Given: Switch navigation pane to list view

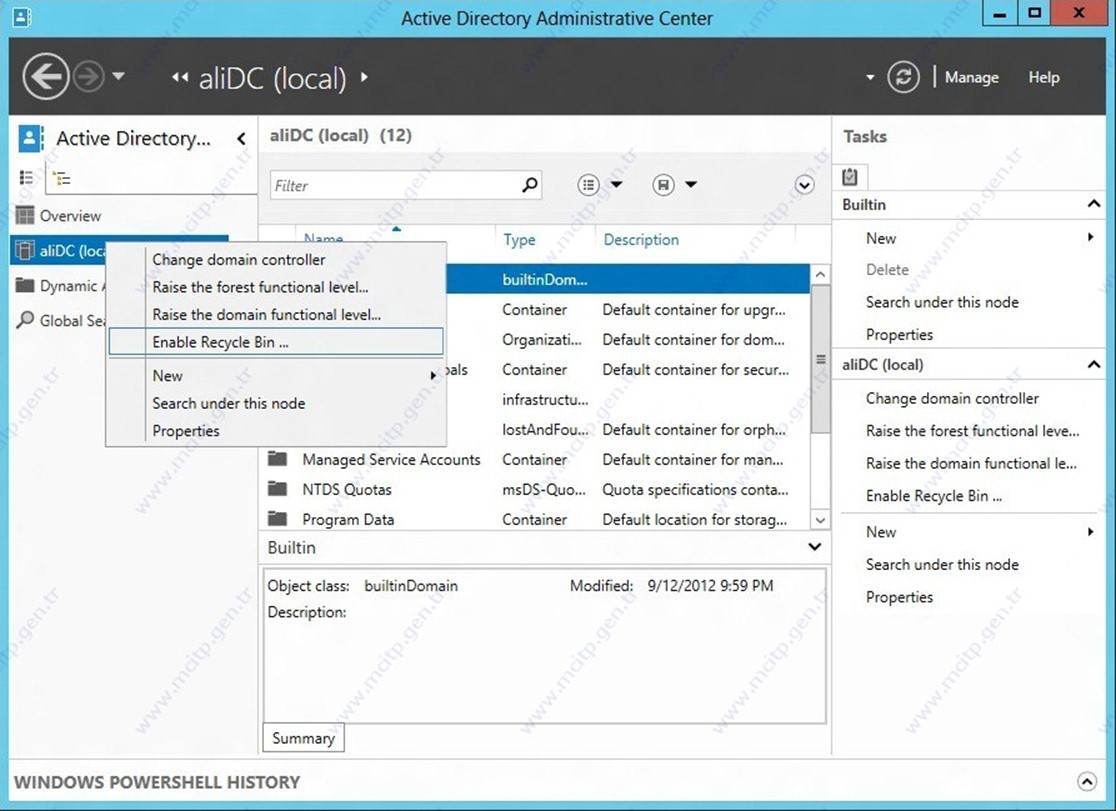Looking at the screenshot, I should coord(26,177).
